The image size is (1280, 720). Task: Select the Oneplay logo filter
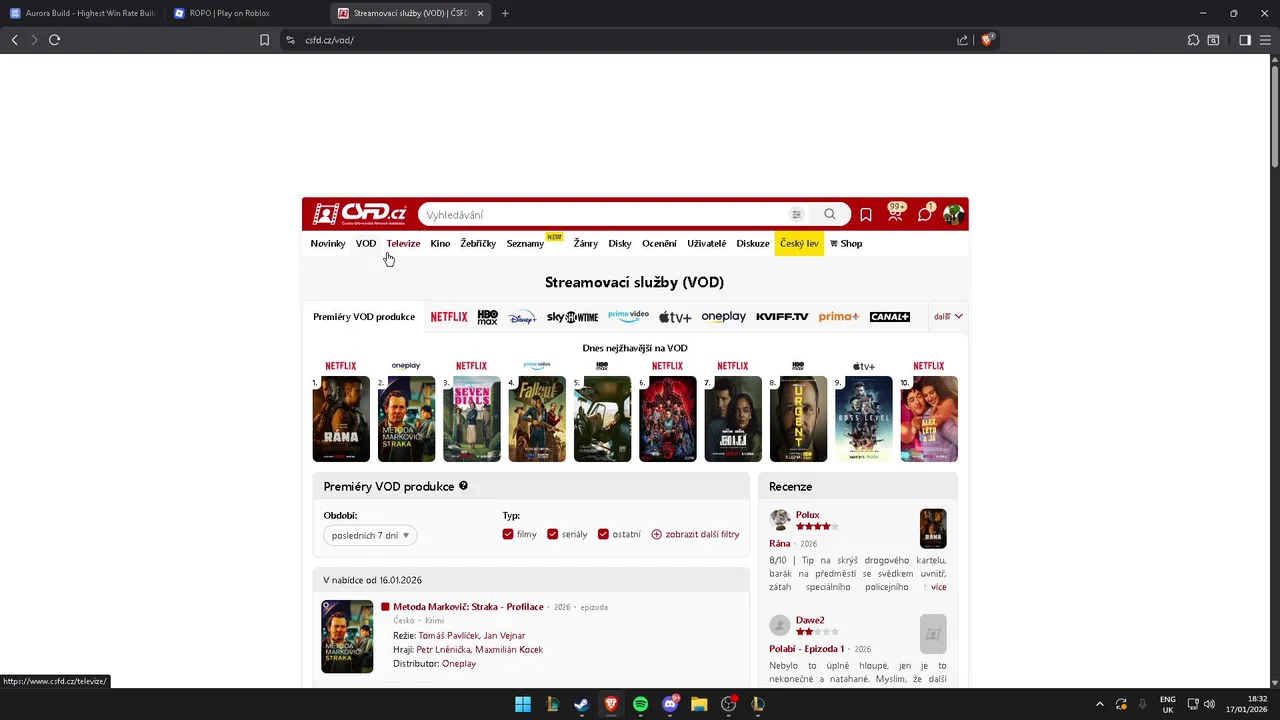point(724,317)
